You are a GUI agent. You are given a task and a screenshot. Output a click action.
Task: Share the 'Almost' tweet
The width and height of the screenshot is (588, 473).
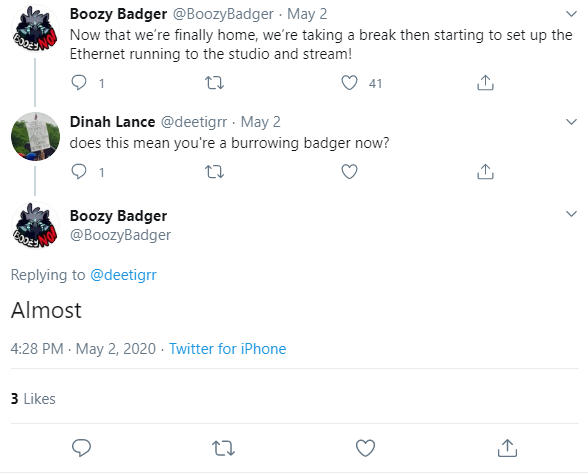point(507,448)
